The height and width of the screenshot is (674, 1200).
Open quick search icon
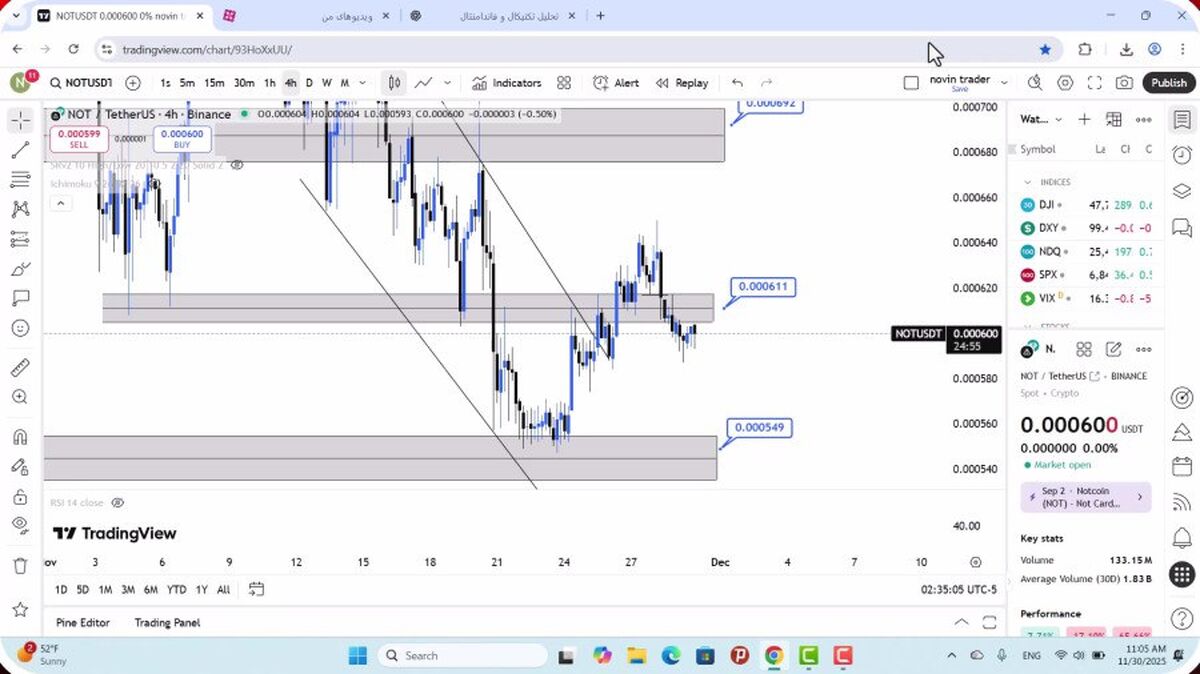click(x=1035, y=83)
